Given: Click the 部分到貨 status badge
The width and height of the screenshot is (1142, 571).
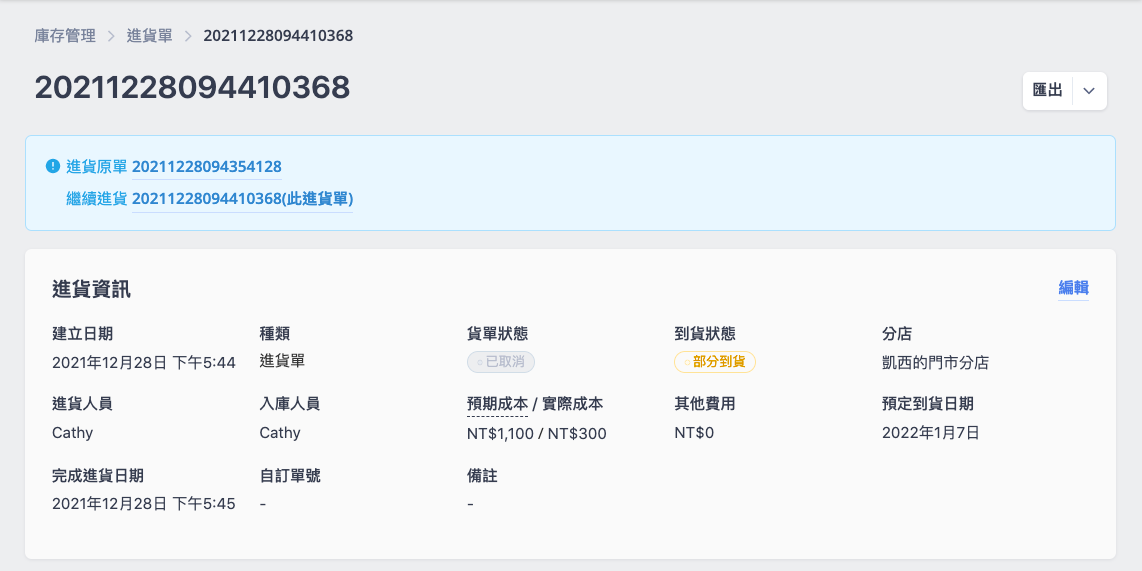Looking at the screenshot, I should click(715, 362).
